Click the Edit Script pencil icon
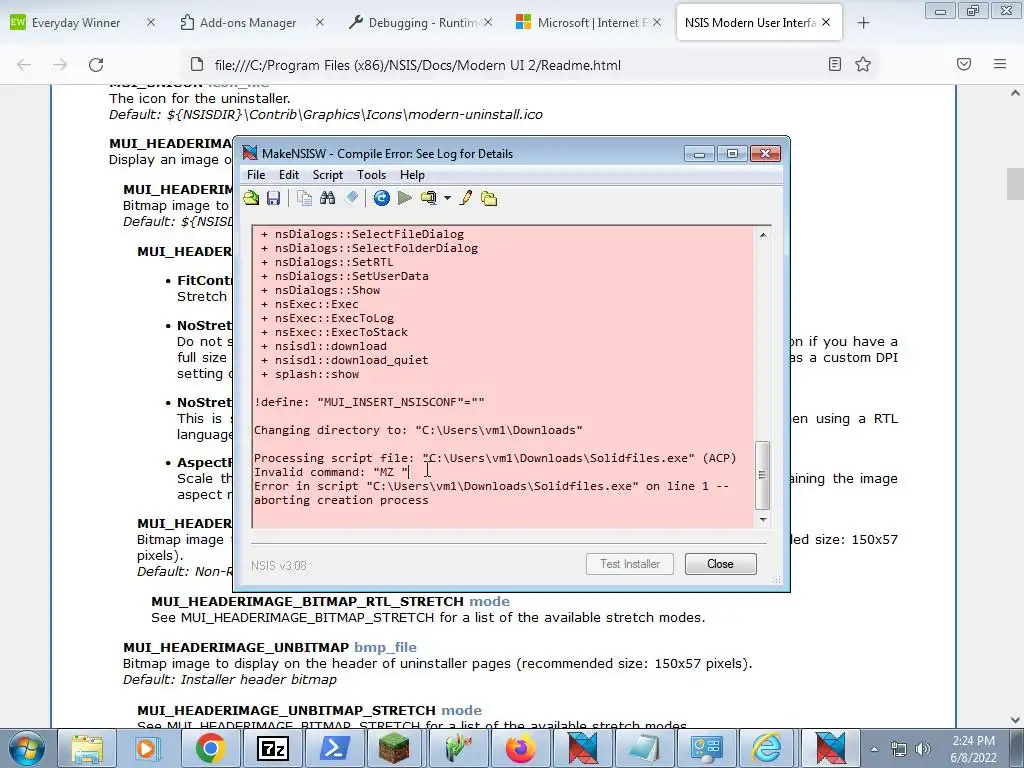This screenshot has height=768, width=1024. click(466, 198)
